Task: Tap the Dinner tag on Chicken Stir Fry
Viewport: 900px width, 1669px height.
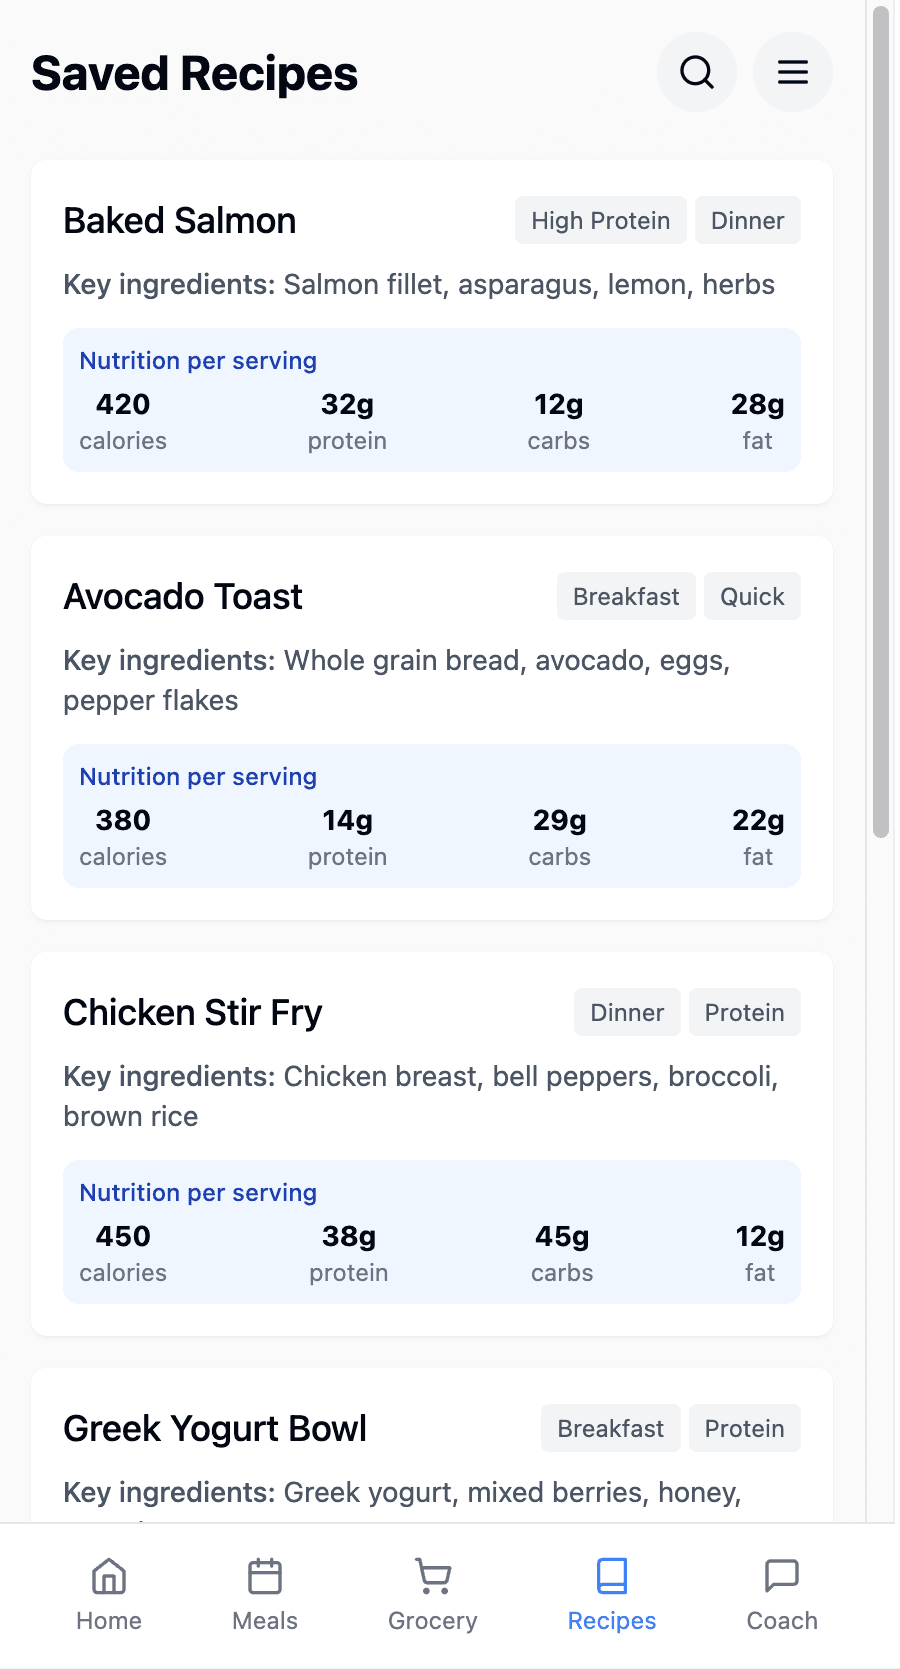Action: (626, 1012)
